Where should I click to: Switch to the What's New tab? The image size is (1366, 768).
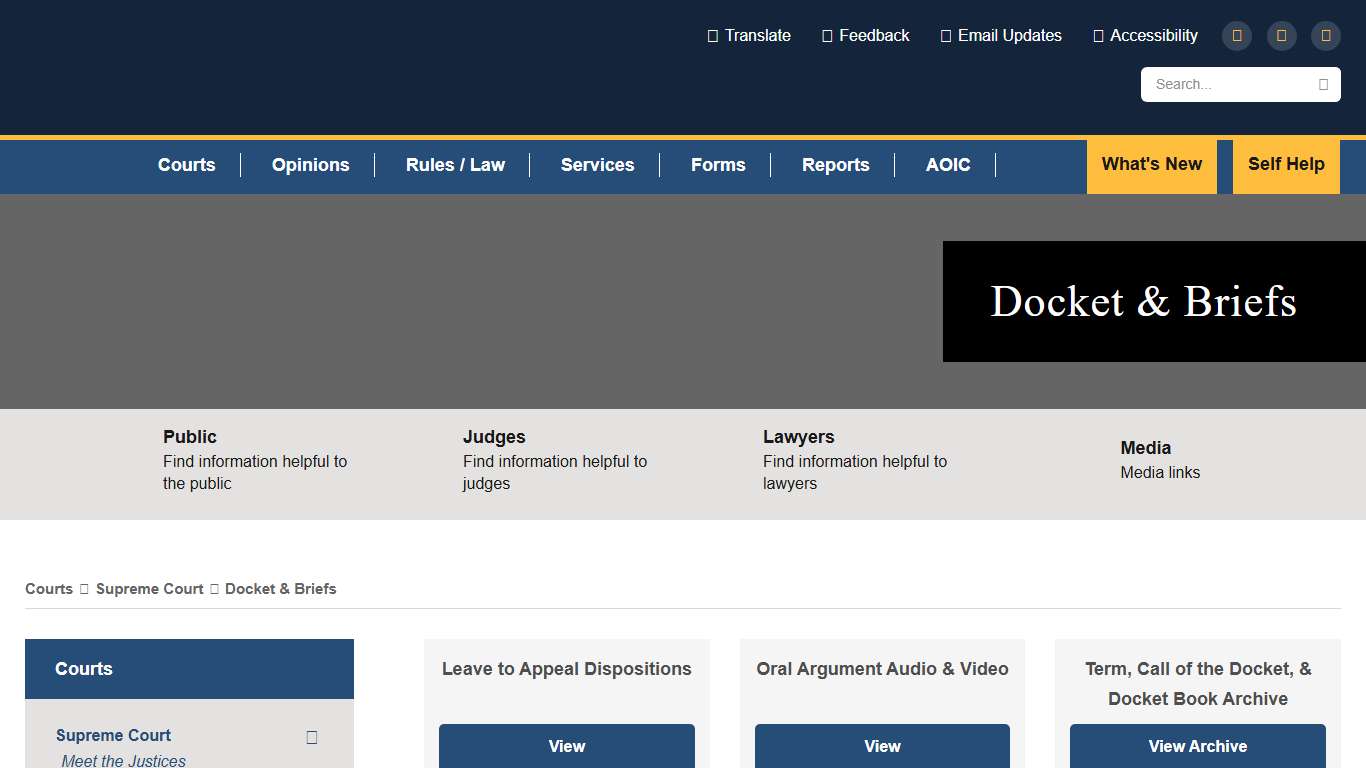click(x=1151, y=166)
